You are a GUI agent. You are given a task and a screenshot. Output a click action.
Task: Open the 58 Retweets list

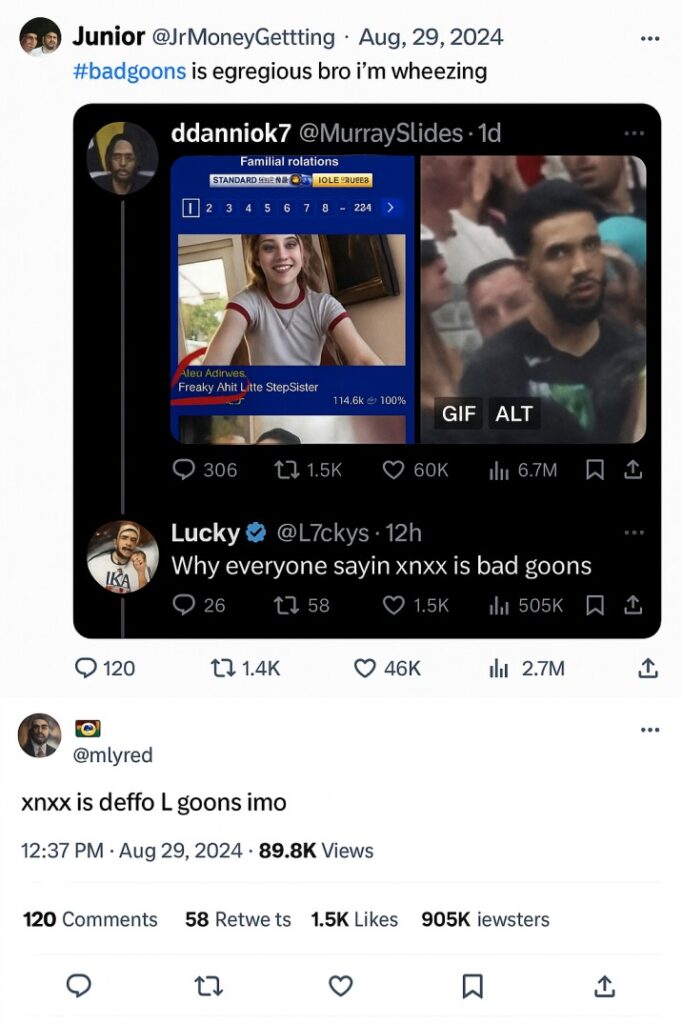(x=238, y=919)
